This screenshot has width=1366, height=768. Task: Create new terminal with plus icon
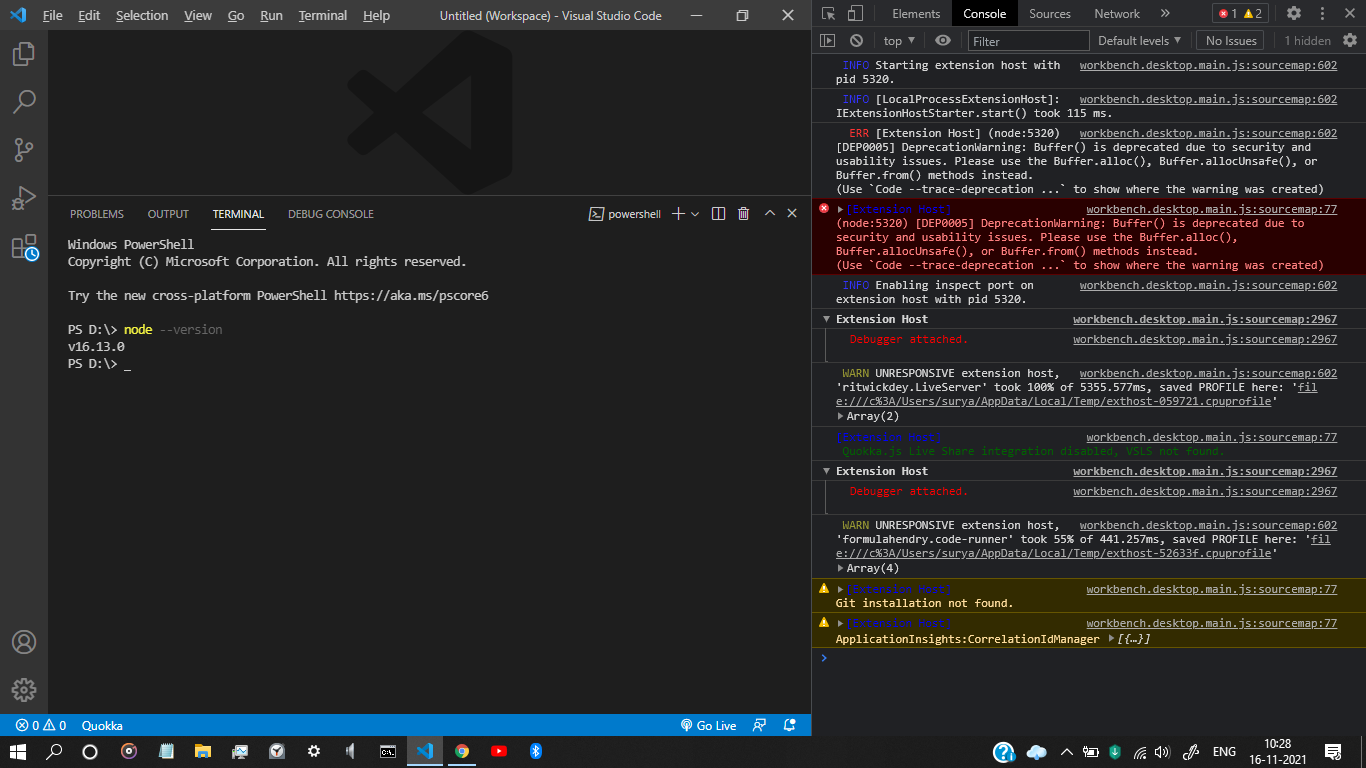tap(678, 214)
